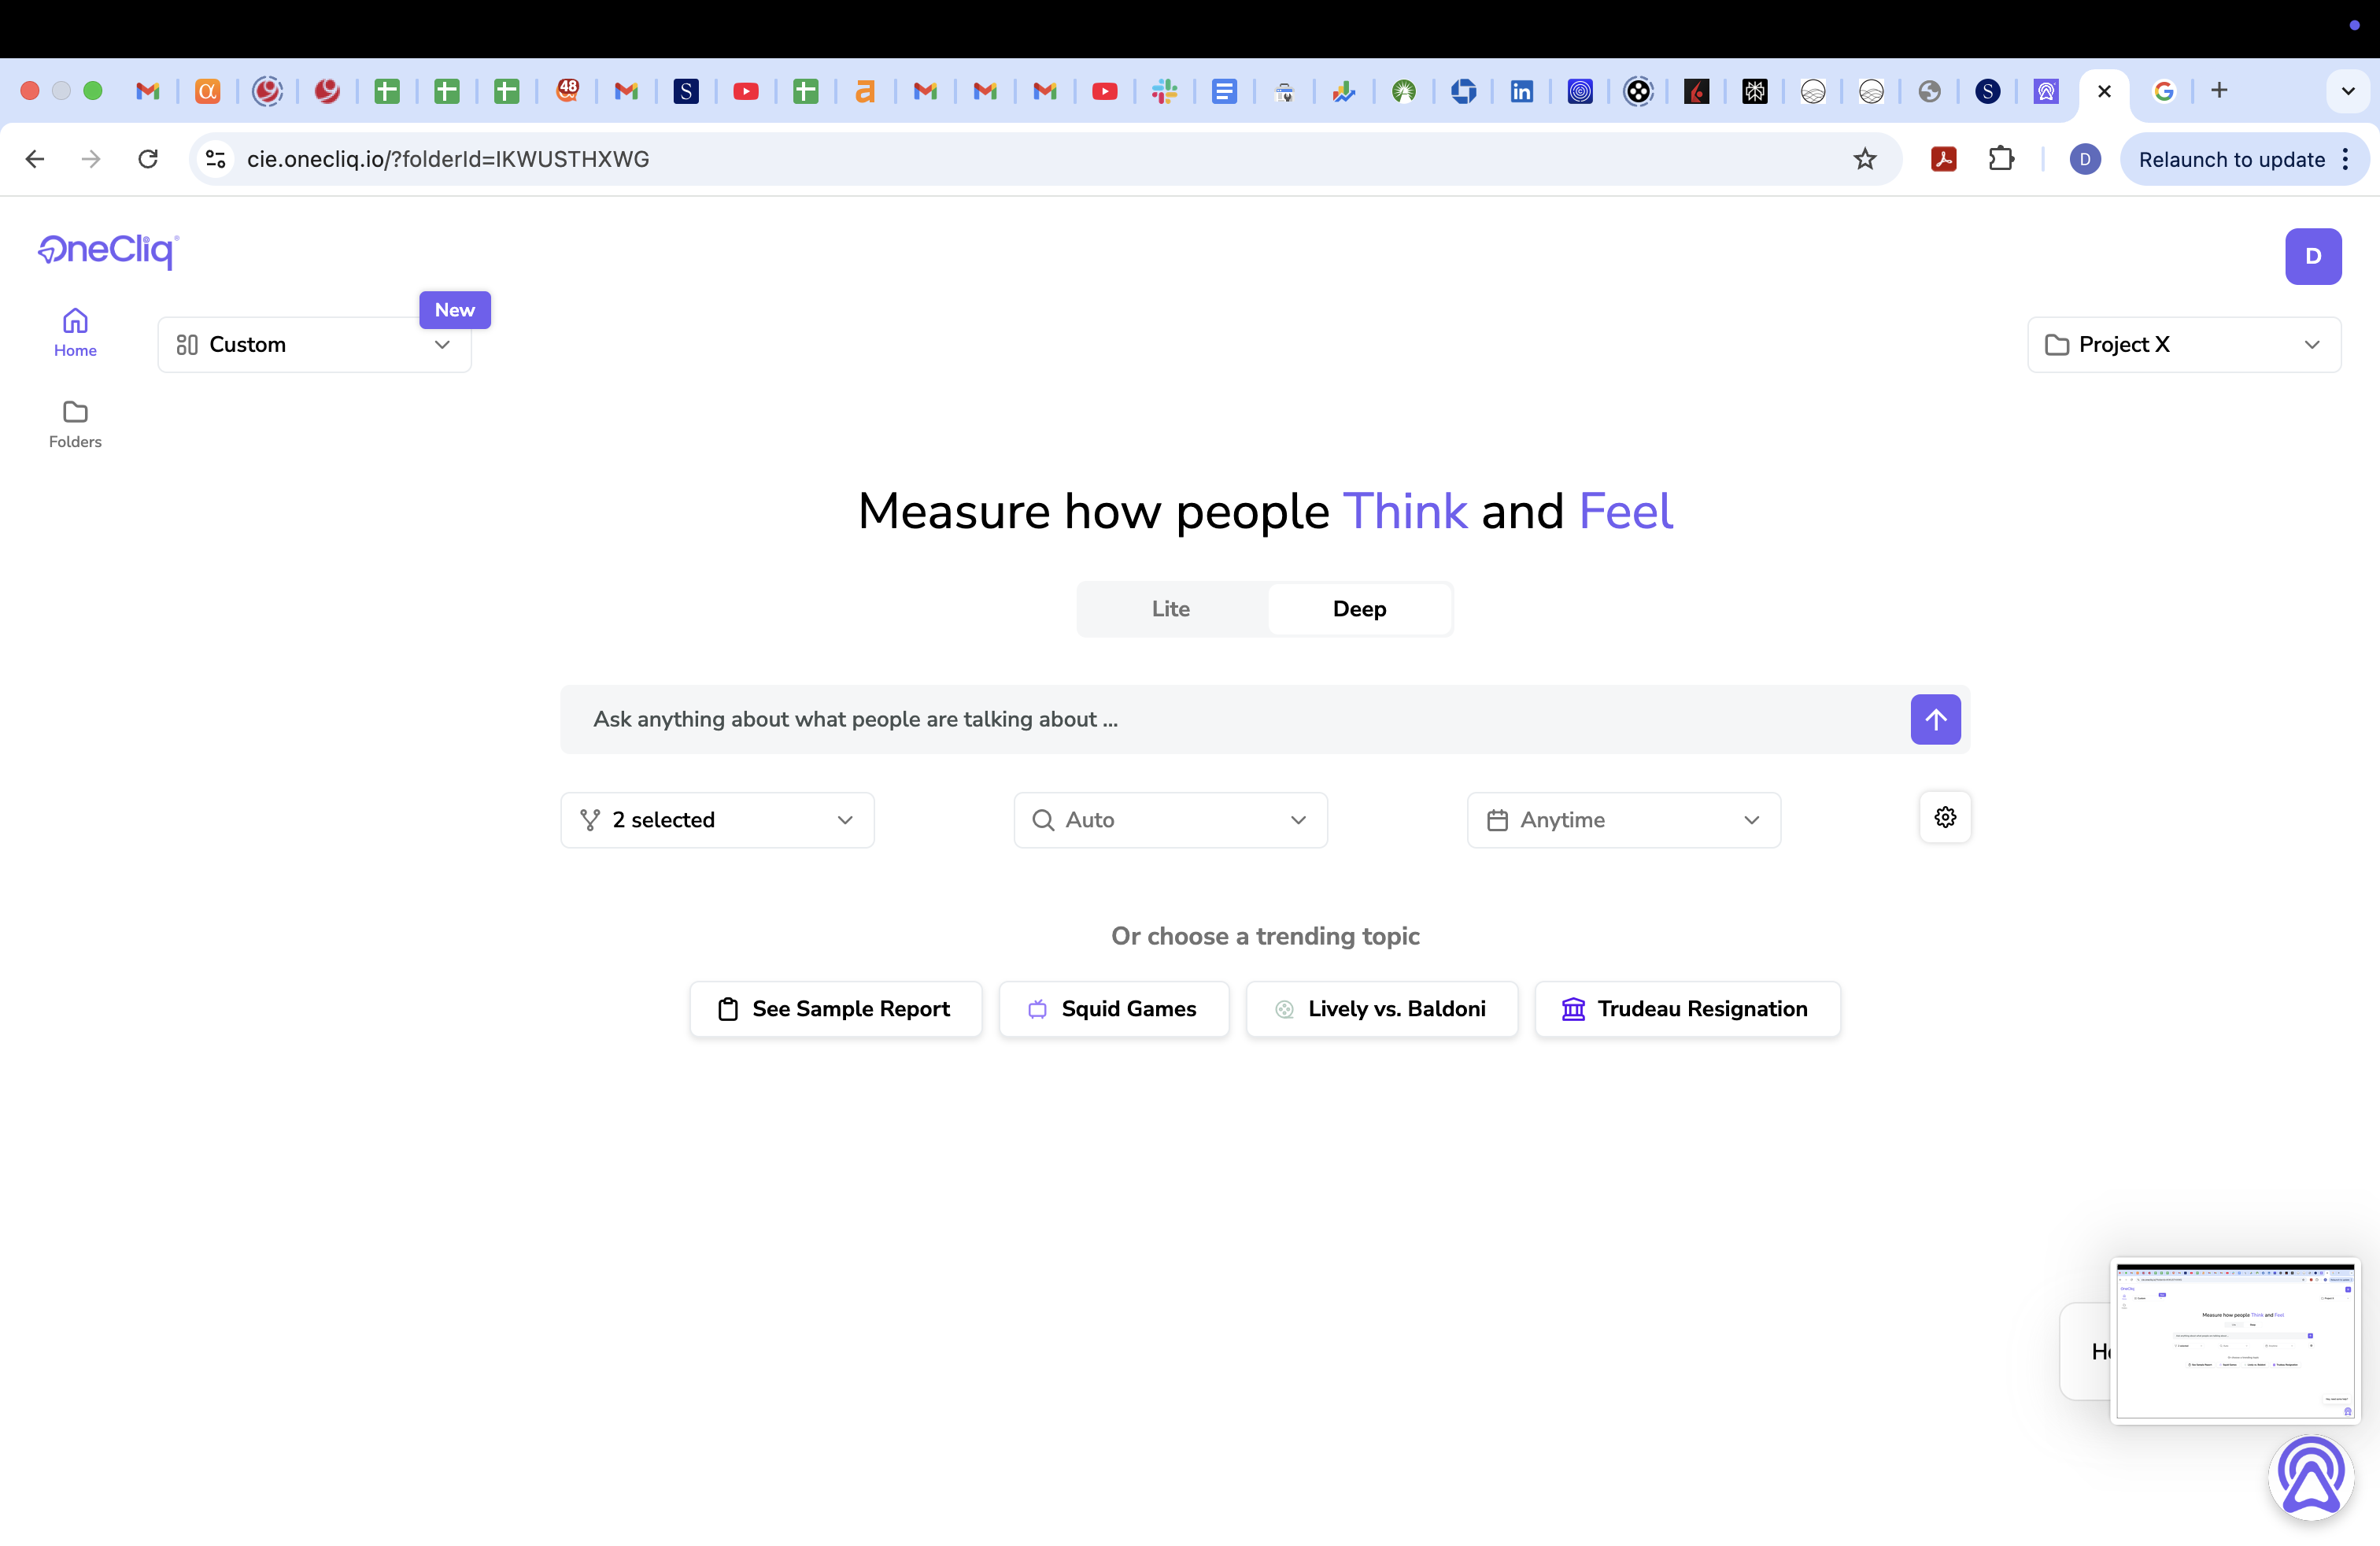
Task: Open the browser extensions puzzle icon
Action: coord(2000,159)
